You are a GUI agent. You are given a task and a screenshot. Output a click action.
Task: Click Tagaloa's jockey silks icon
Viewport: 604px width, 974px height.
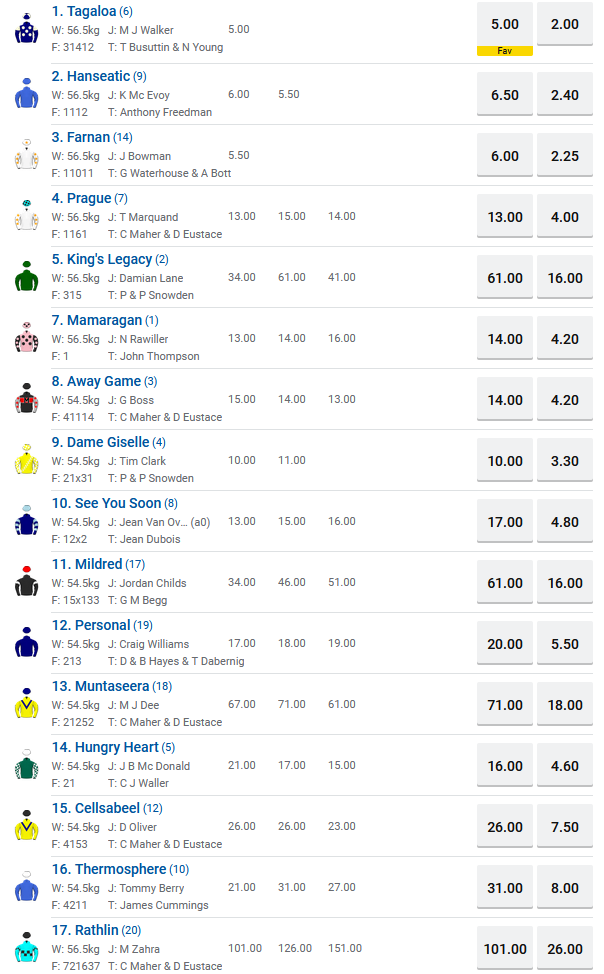[x=26, y=29]
